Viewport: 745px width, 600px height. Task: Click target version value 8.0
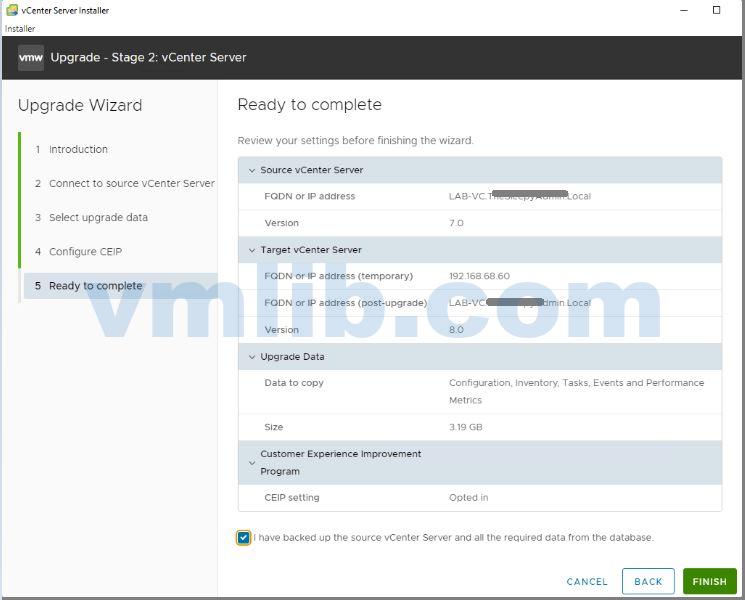click(456, 330)
